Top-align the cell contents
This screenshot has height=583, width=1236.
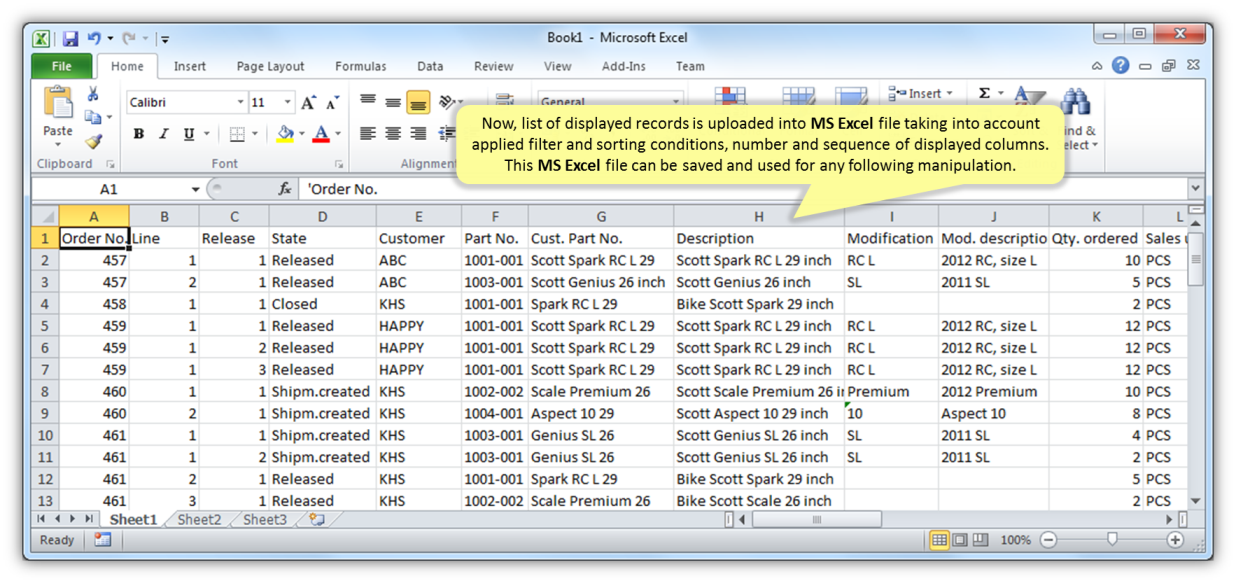click(368, 101)
